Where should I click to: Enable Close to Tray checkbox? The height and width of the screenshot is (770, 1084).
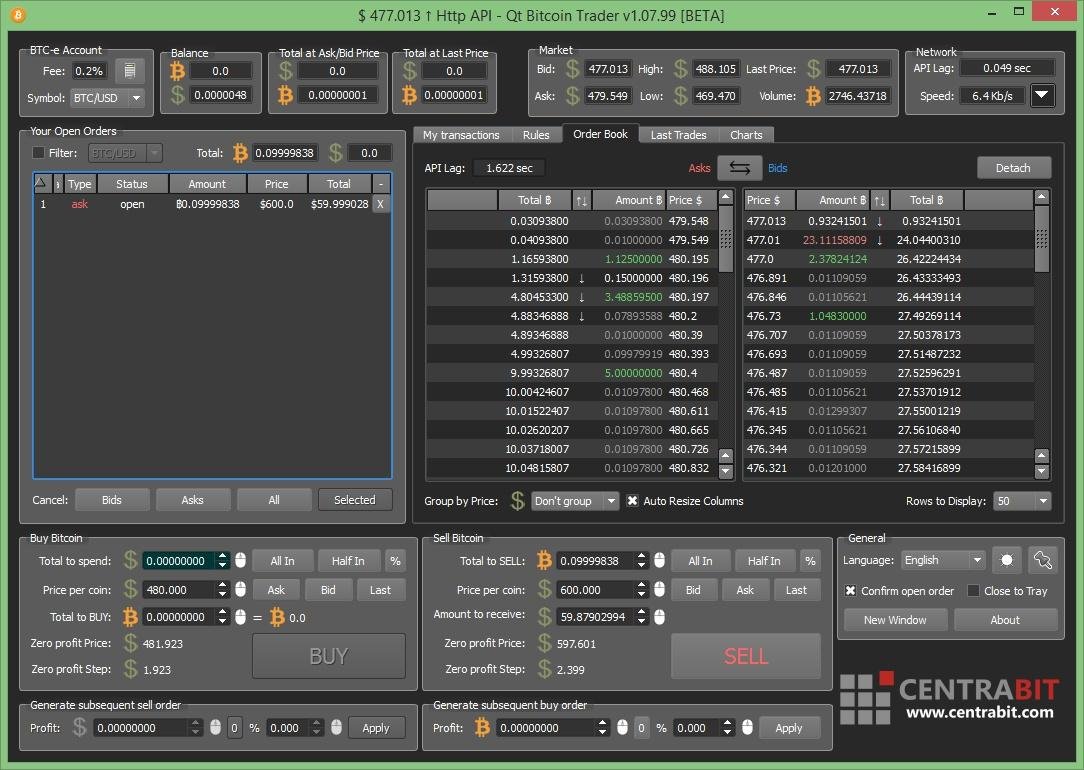click(973, 591)
